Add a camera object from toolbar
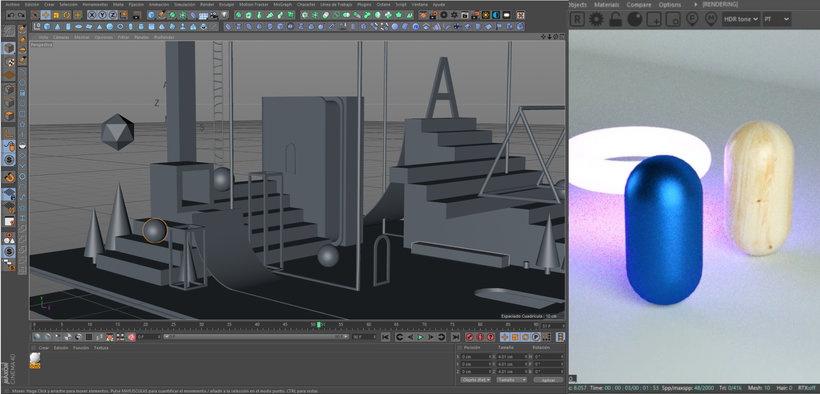 pyautogui.click(x=214, y=15)
